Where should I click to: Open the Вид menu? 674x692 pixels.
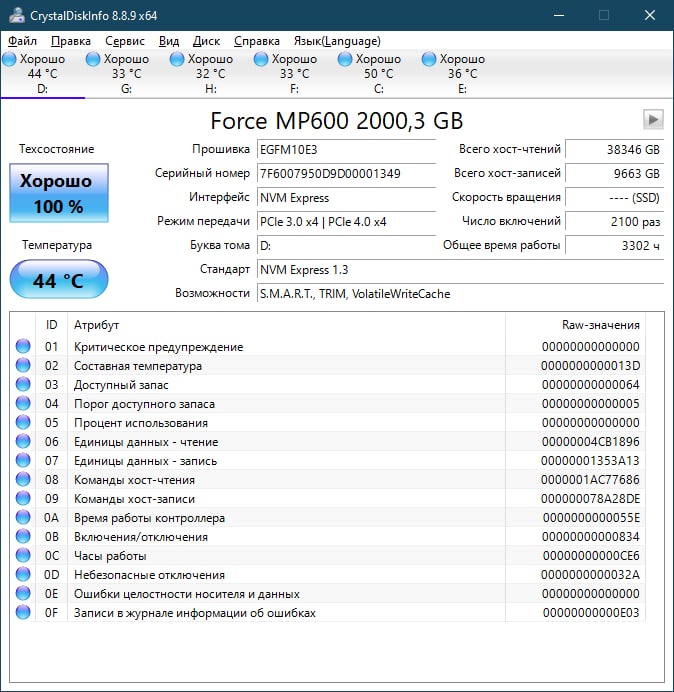point(169,41)
